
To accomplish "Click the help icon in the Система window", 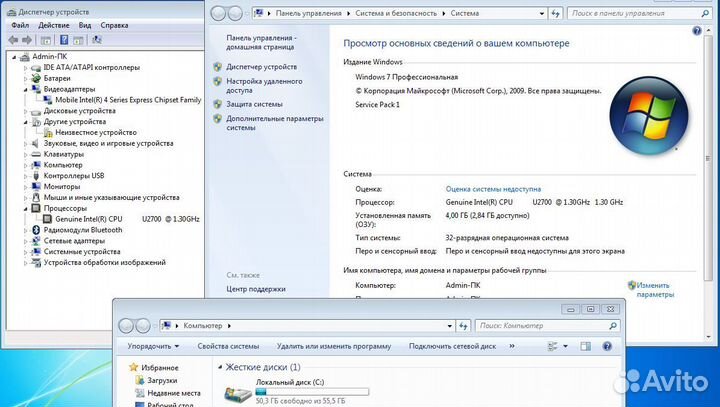I will point(697,31).
